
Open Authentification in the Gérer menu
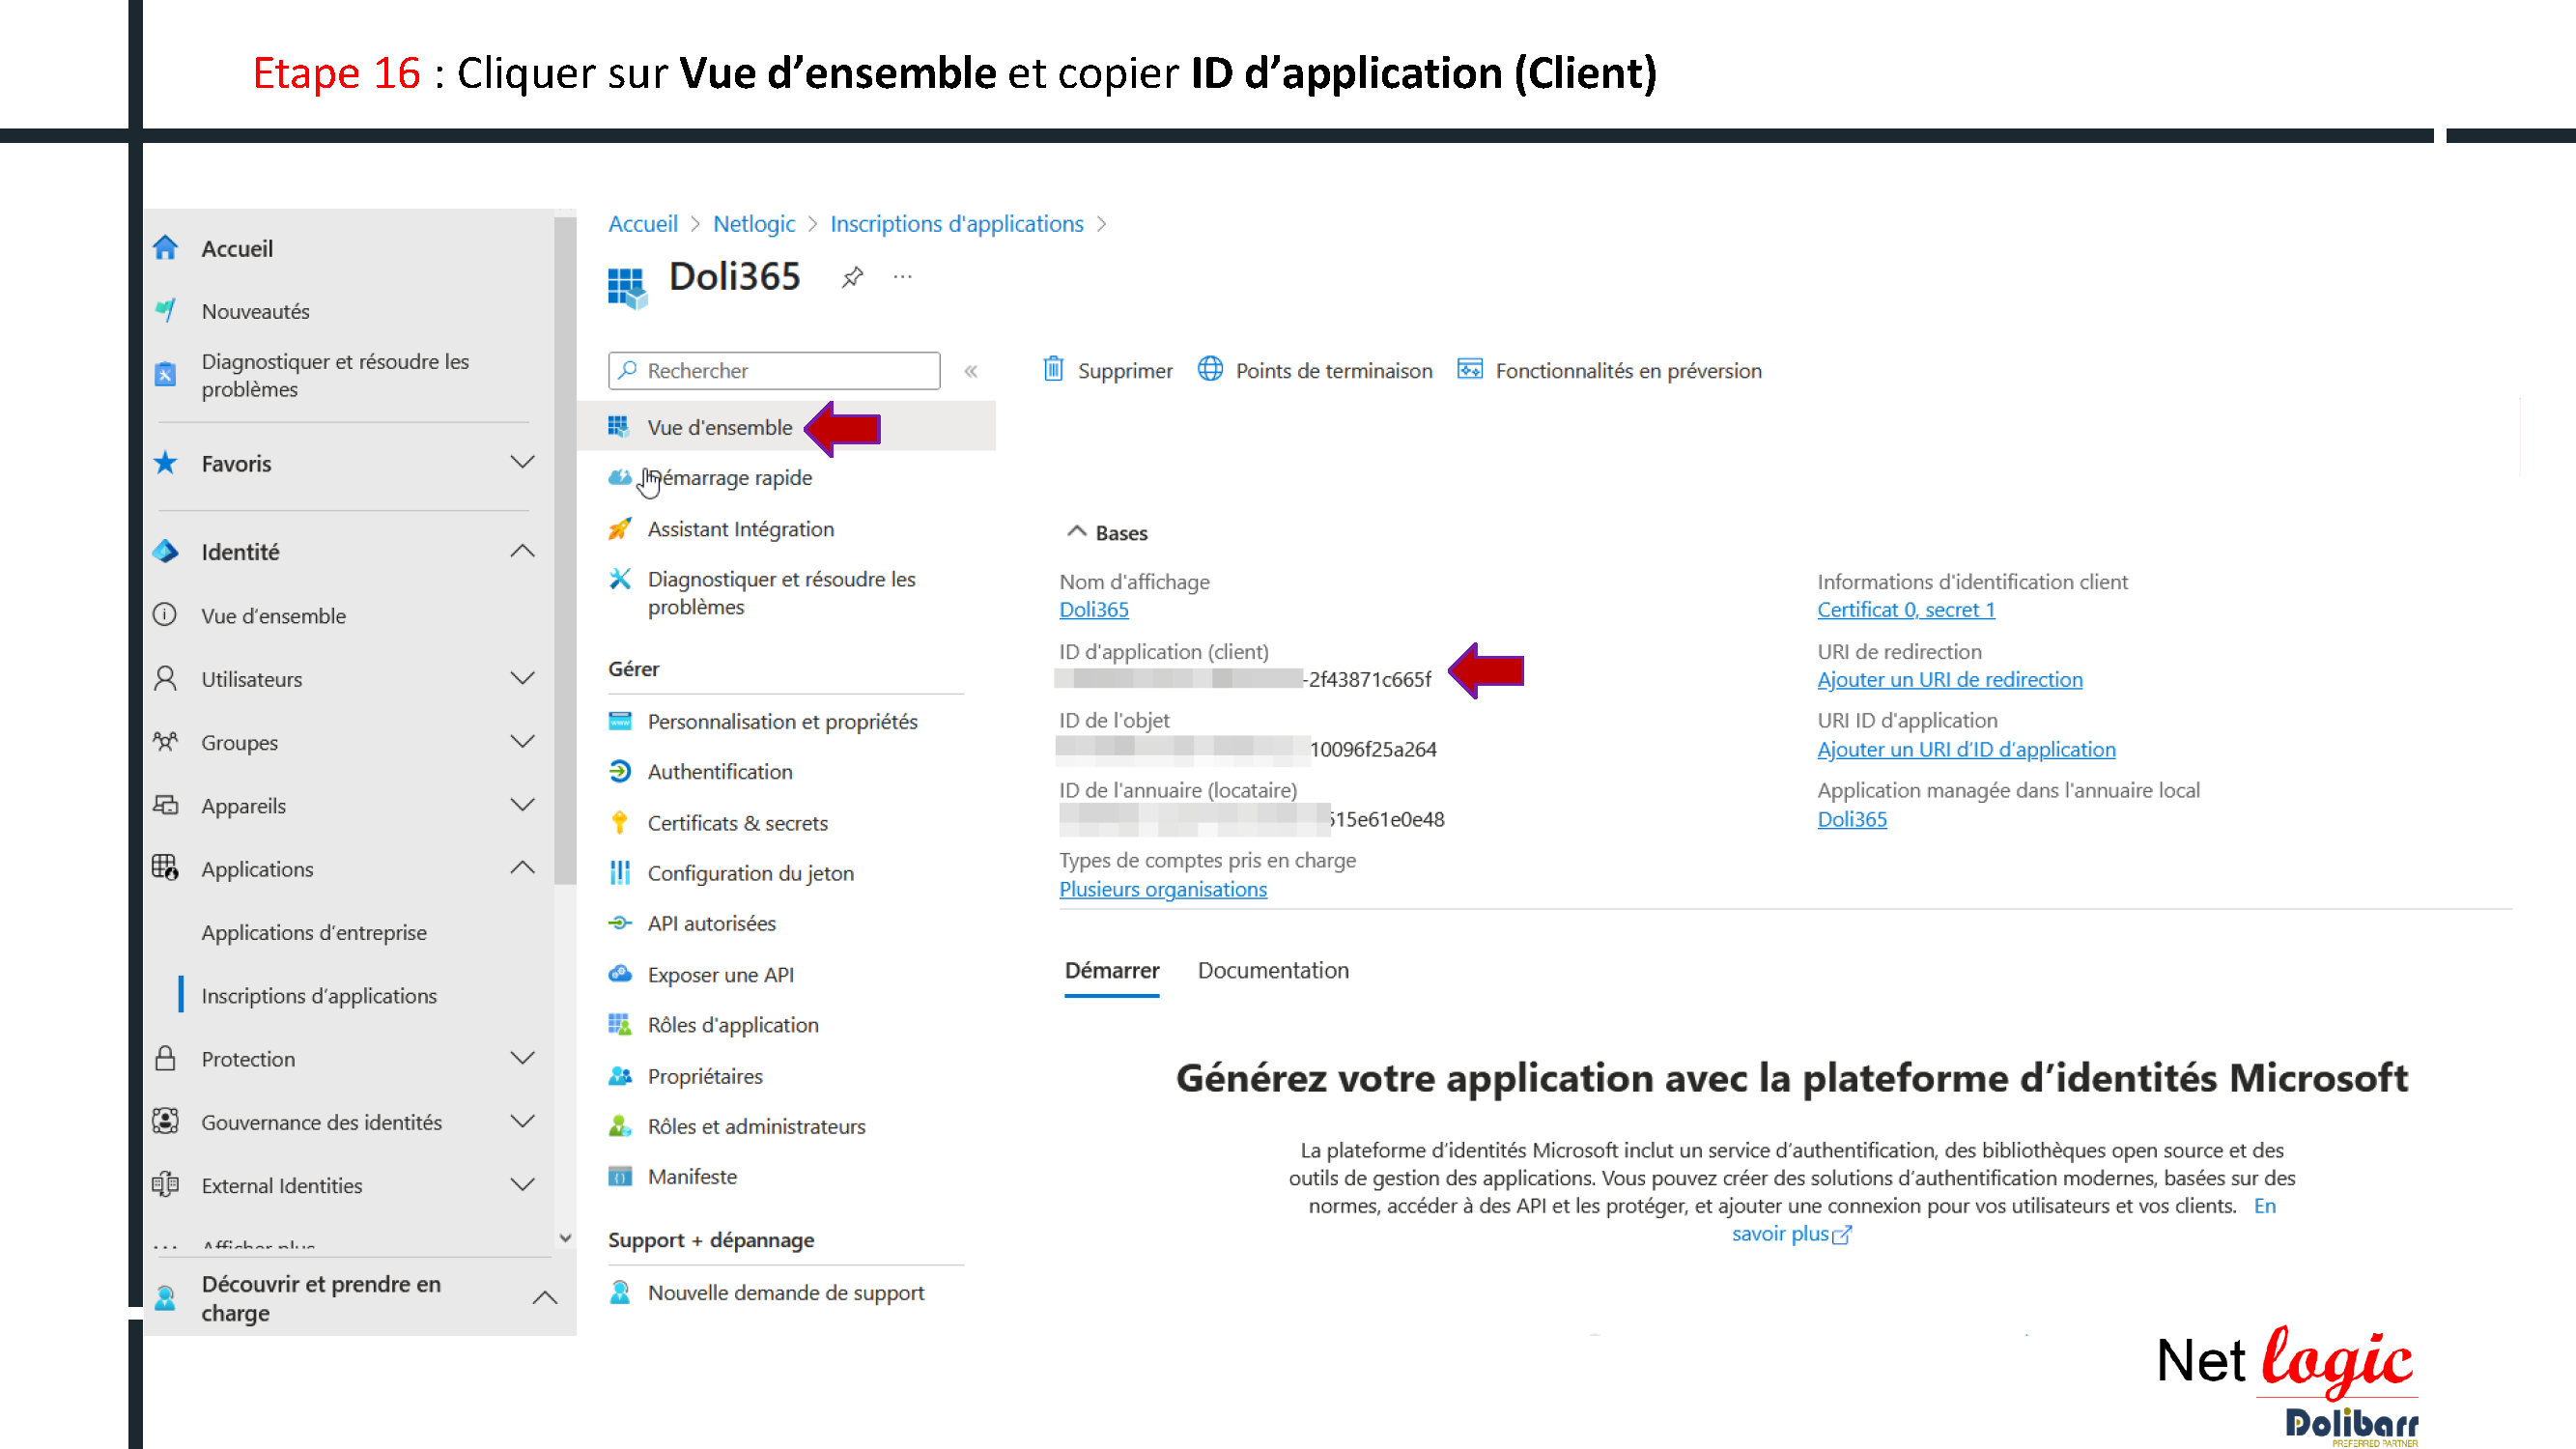720,772
